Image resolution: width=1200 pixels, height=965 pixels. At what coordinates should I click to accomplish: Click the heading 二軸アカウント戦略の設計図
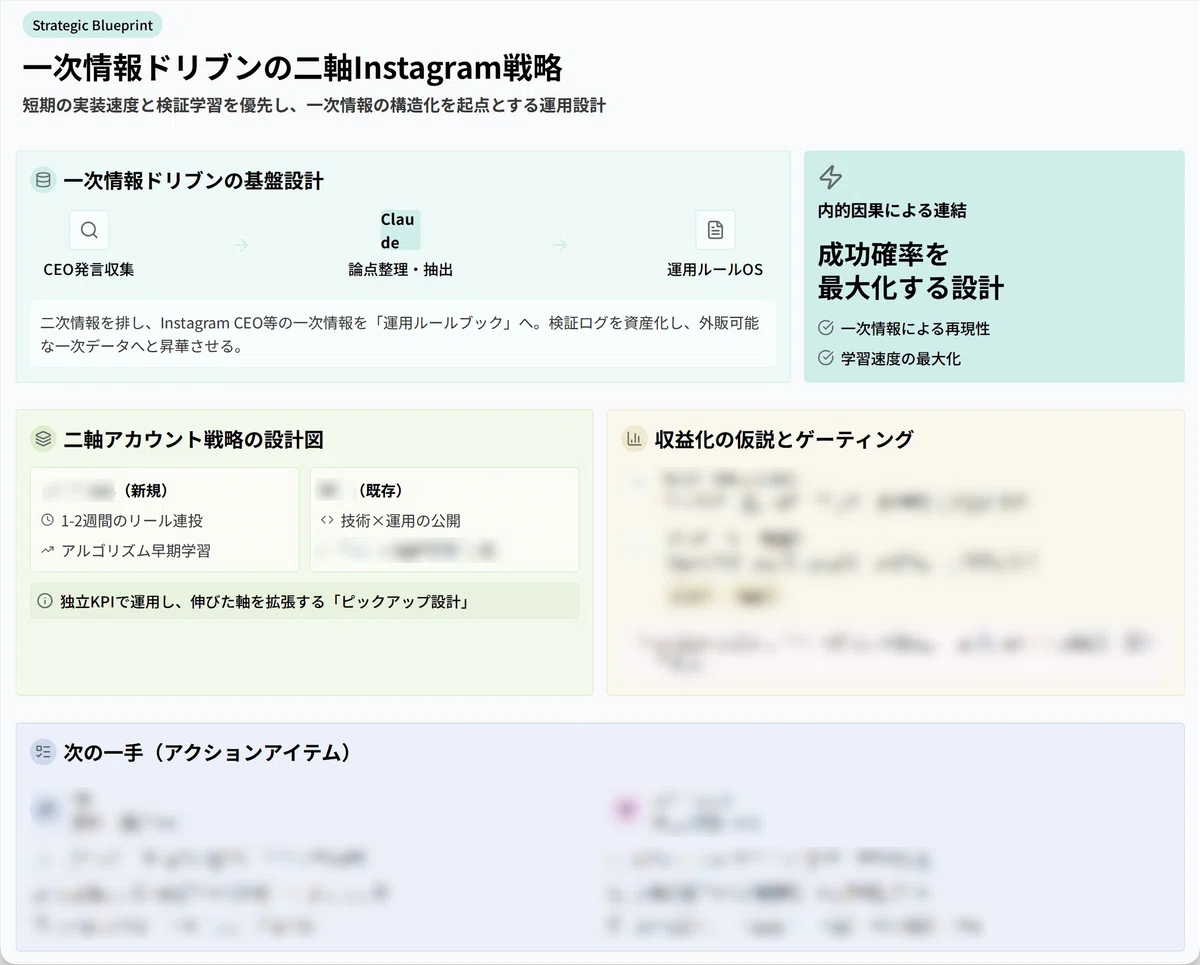(193, 439)
